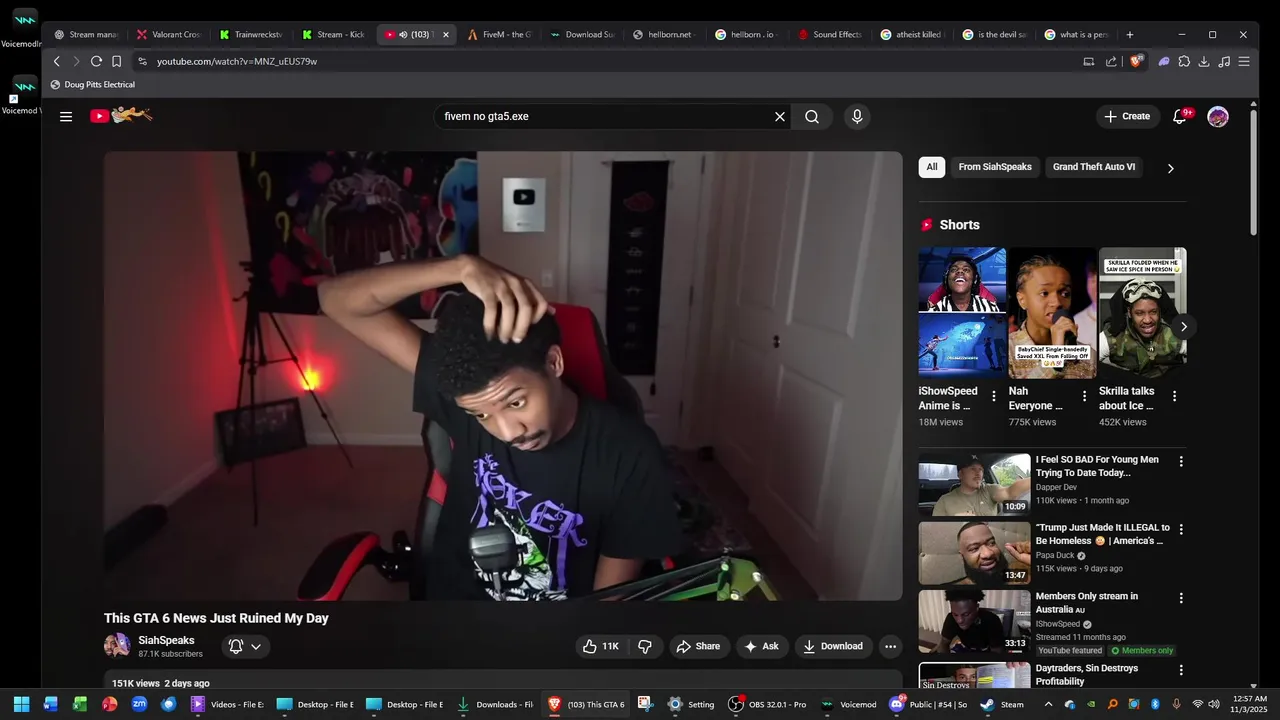Open Steam from the taskbar
Image resolution: width=1280 pixels, height=720 pixels.
1003,704
